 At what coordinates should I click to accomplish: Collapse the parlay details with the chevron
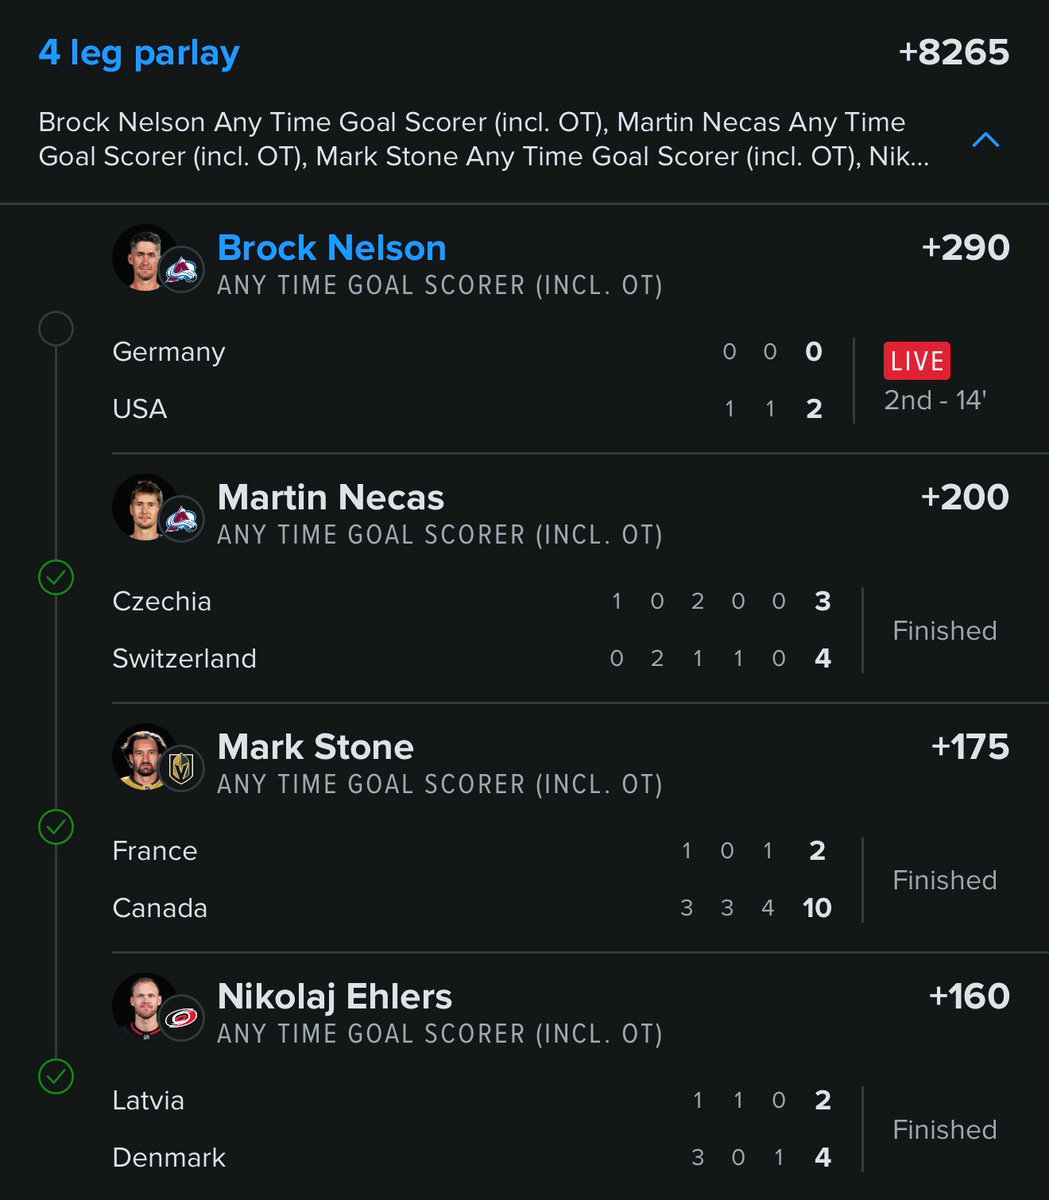click(x=986, y=140)
